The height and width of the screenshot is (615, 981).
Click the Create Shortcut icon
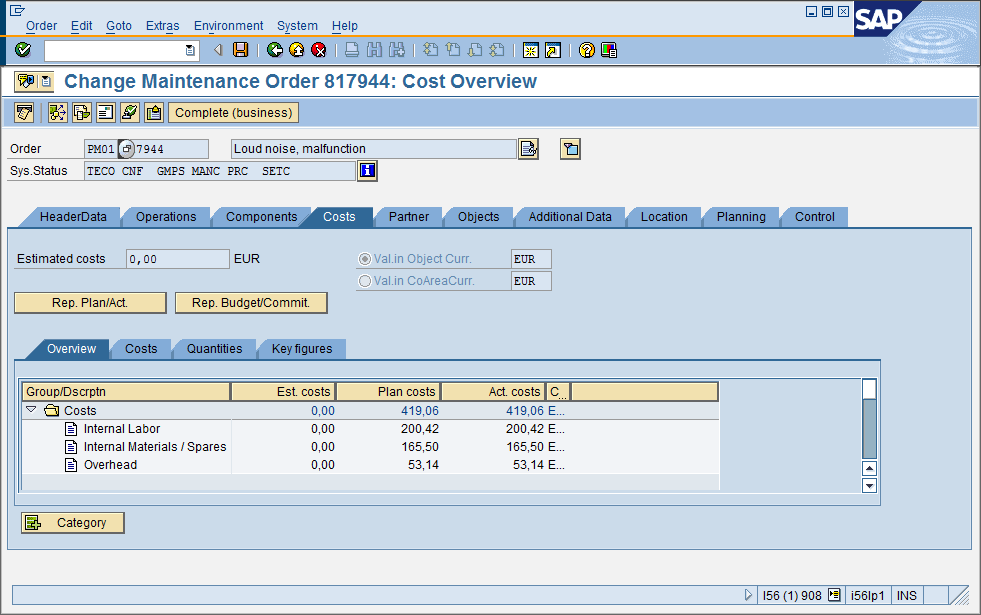pos(553,50)
